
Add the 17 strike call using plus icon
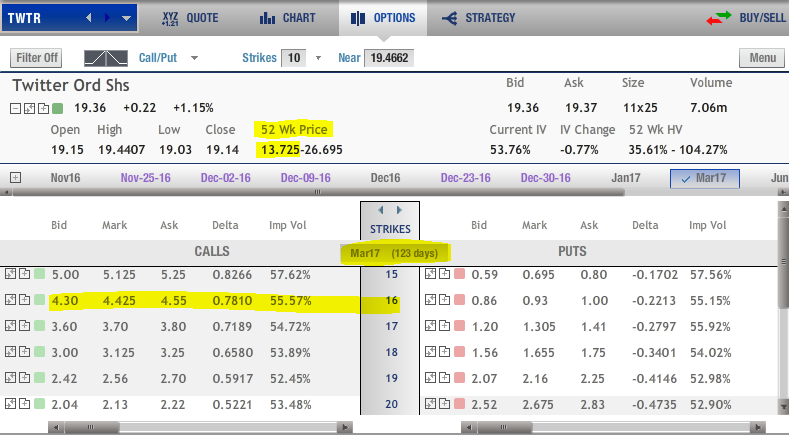coord(24,325)
